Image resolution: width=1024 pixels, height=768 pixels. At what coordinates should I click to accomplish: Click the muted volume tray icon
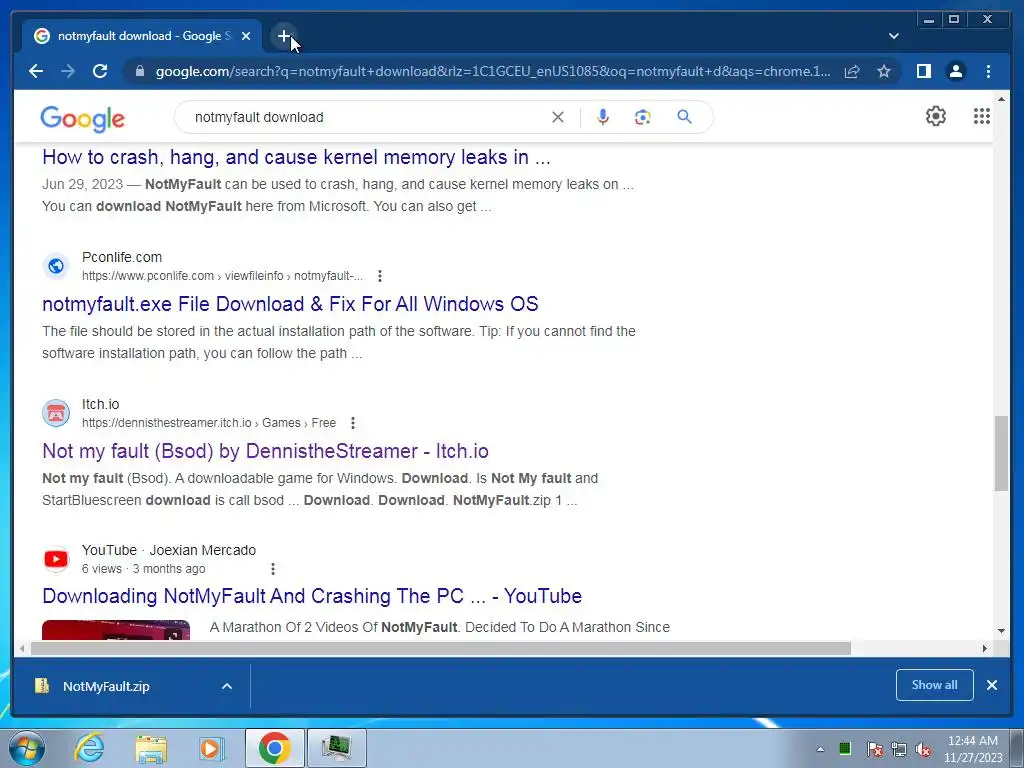(923, 749)
